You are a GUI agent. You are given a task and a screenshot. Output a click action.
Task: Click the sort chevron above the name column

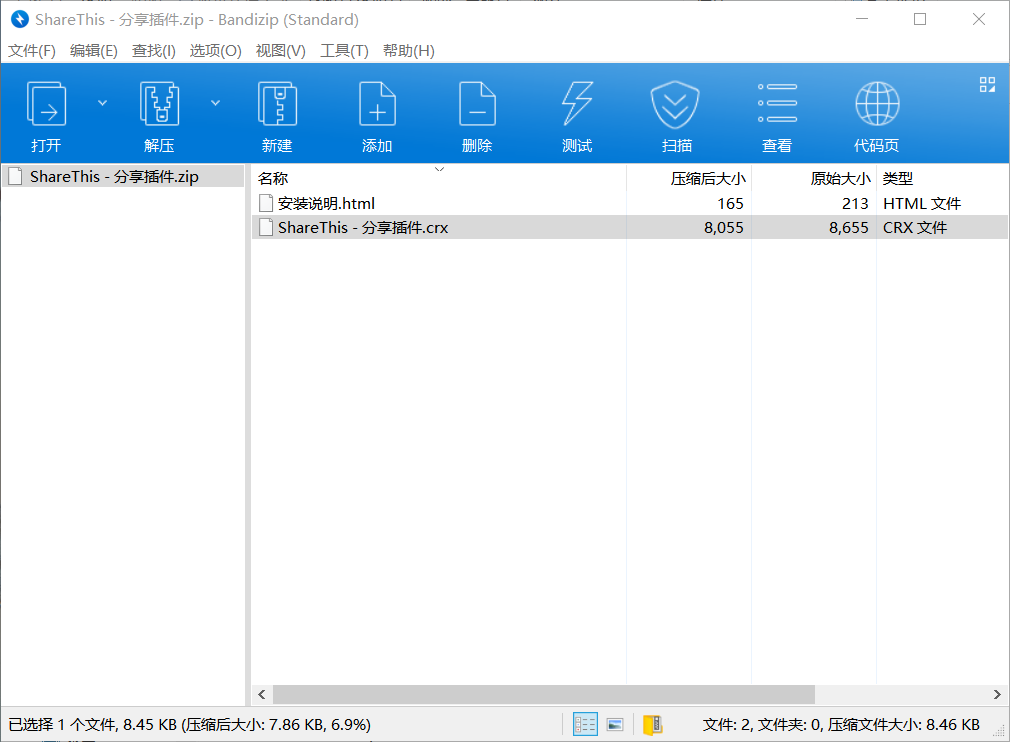440,169
